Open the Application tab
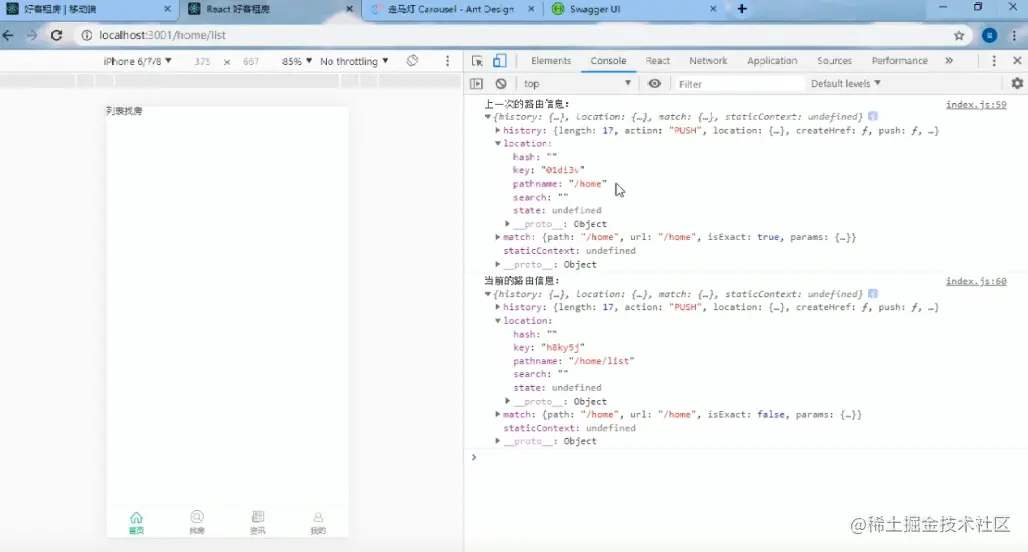The image size is (1028, 552). 772,61
